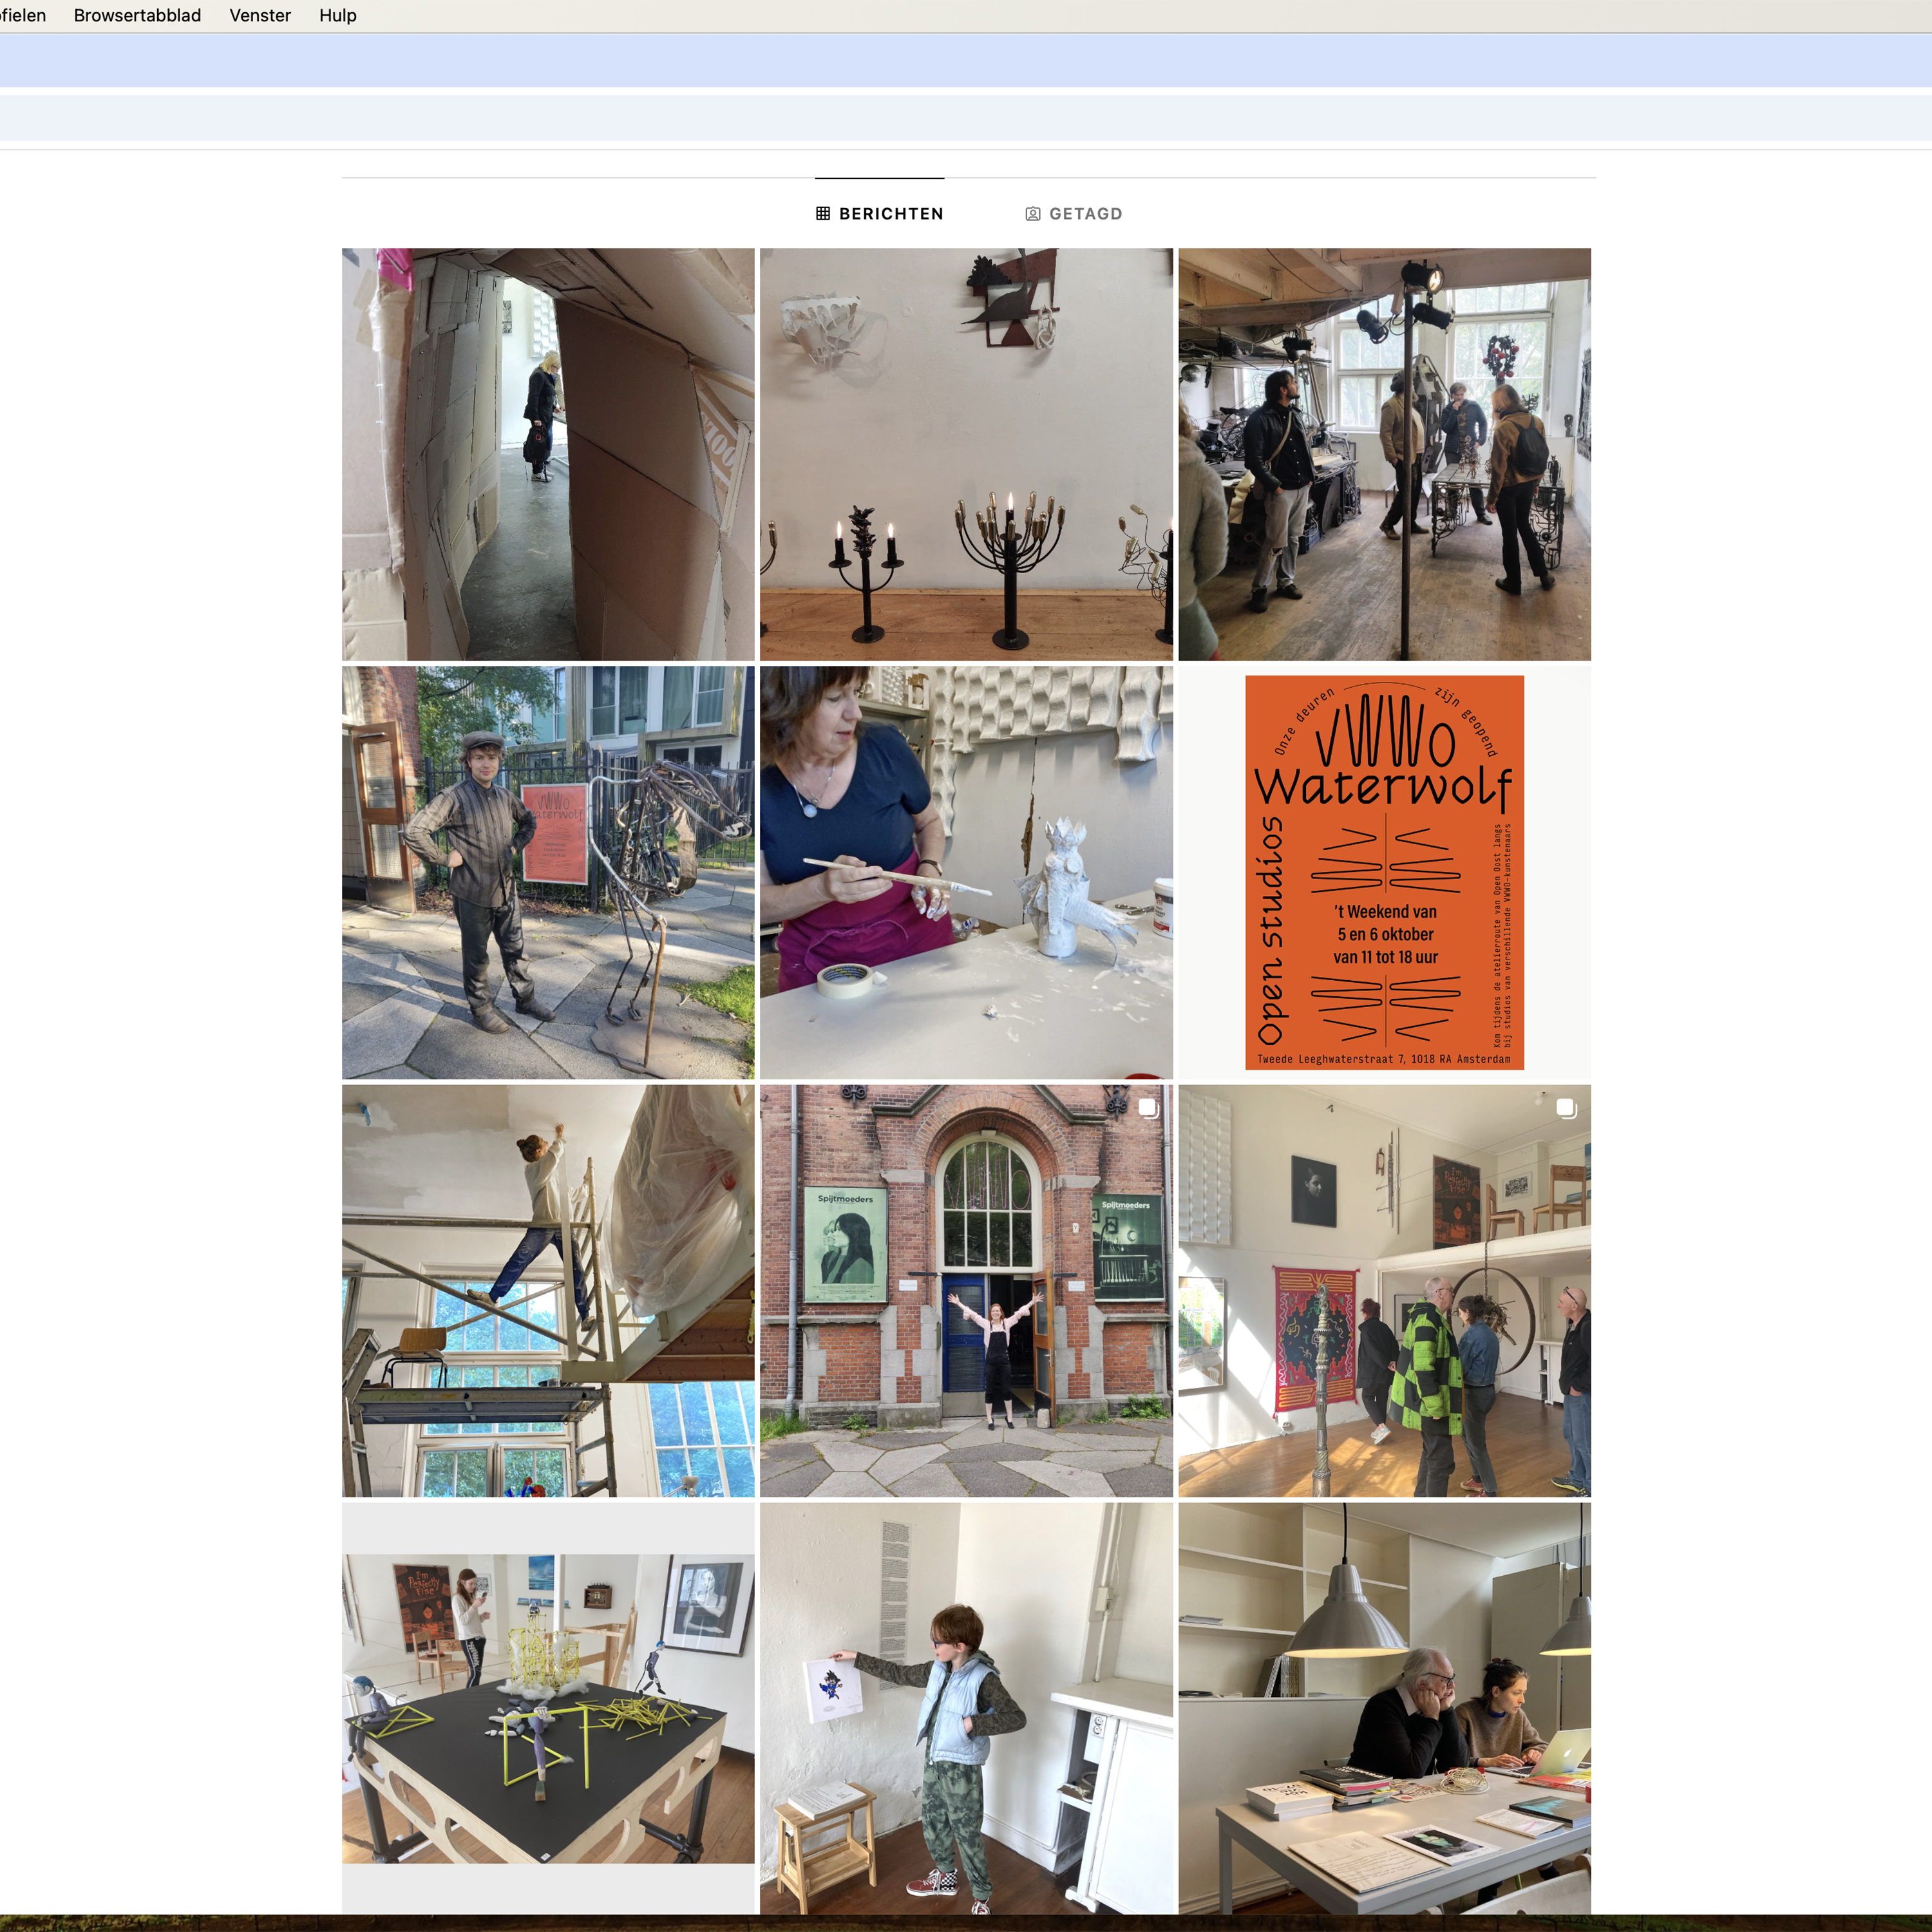Open the cardboard tunnel corridor photo

[548, 454]
